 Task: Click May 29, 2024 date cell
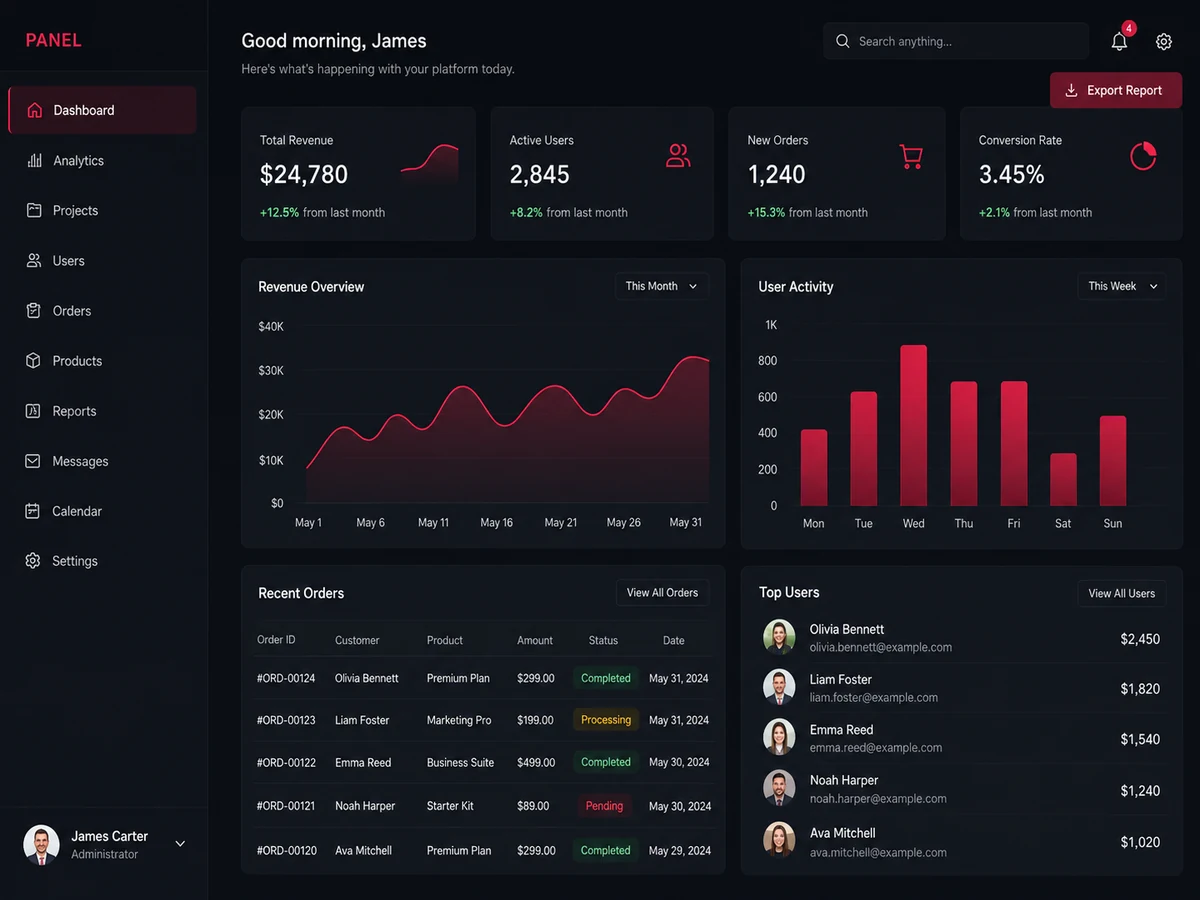[x=680, y=850]
